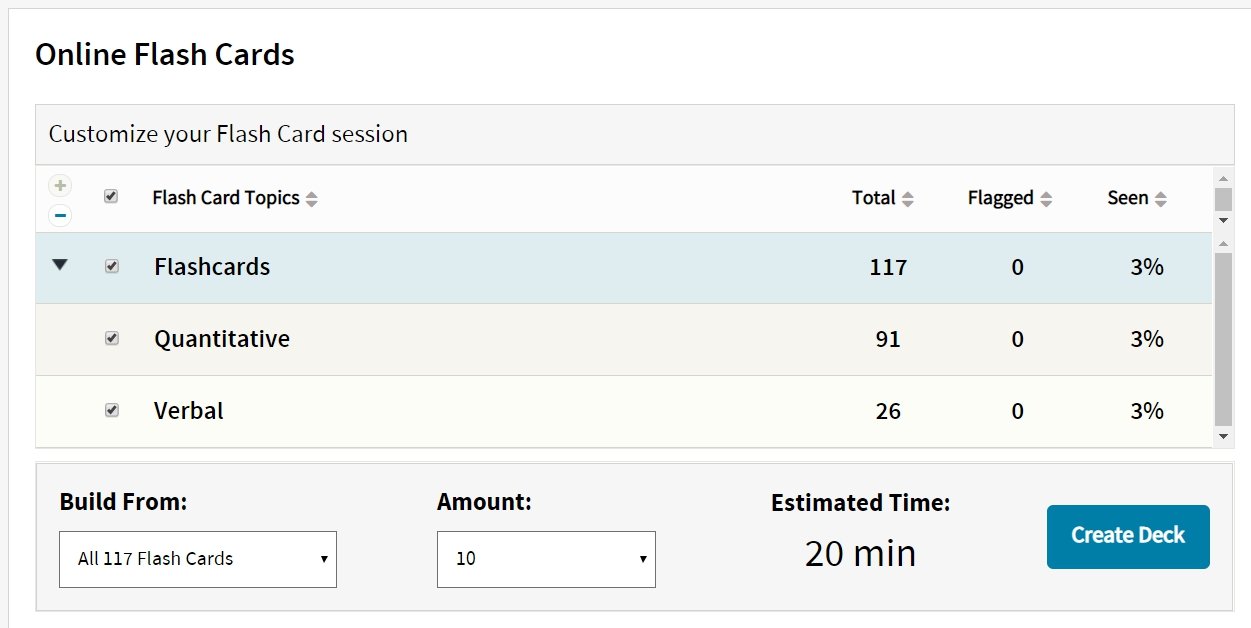Sort by Seen column arrows icon

pos(1161,199)
